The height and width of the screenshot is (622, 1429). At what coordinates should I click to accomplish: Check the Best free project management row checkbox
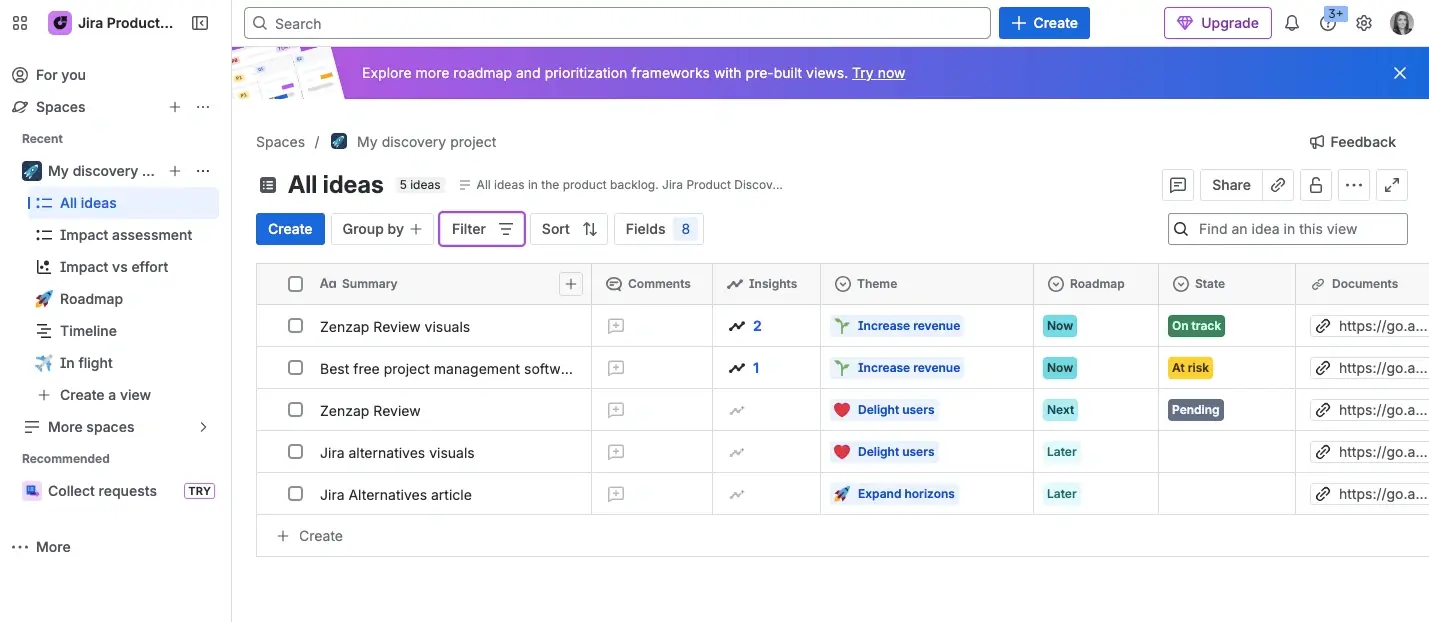point(295,368)
